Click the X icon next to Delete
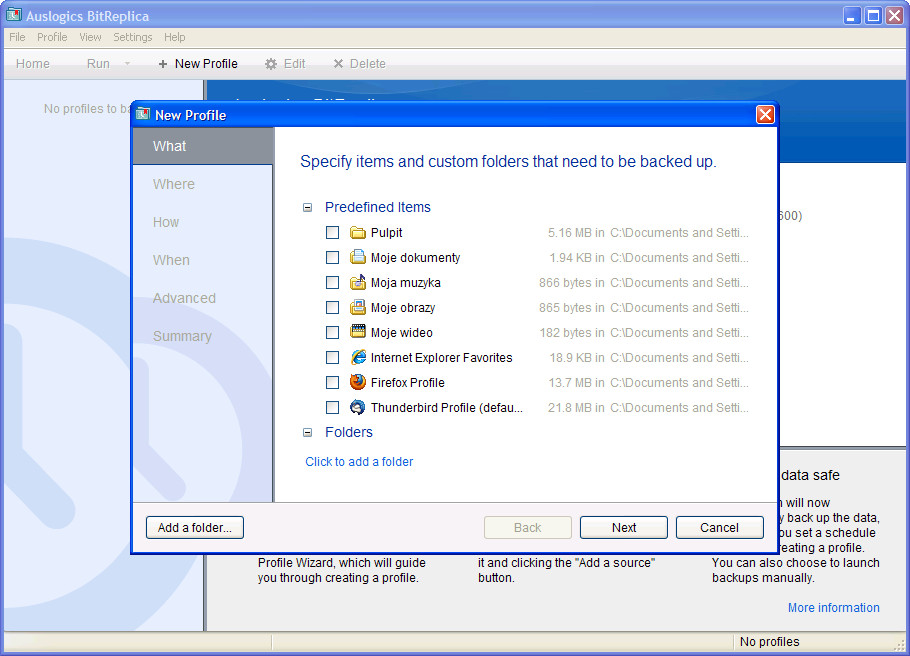 coord(338,64)
